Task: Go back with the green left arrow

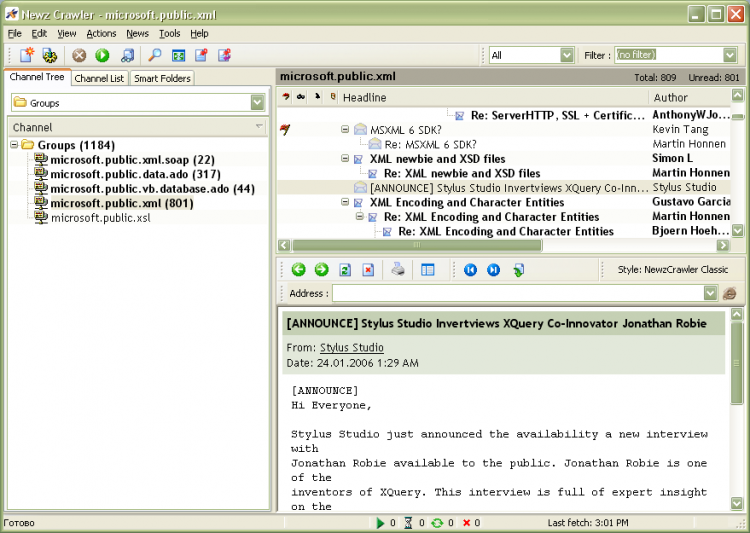Action: (298, 269)
